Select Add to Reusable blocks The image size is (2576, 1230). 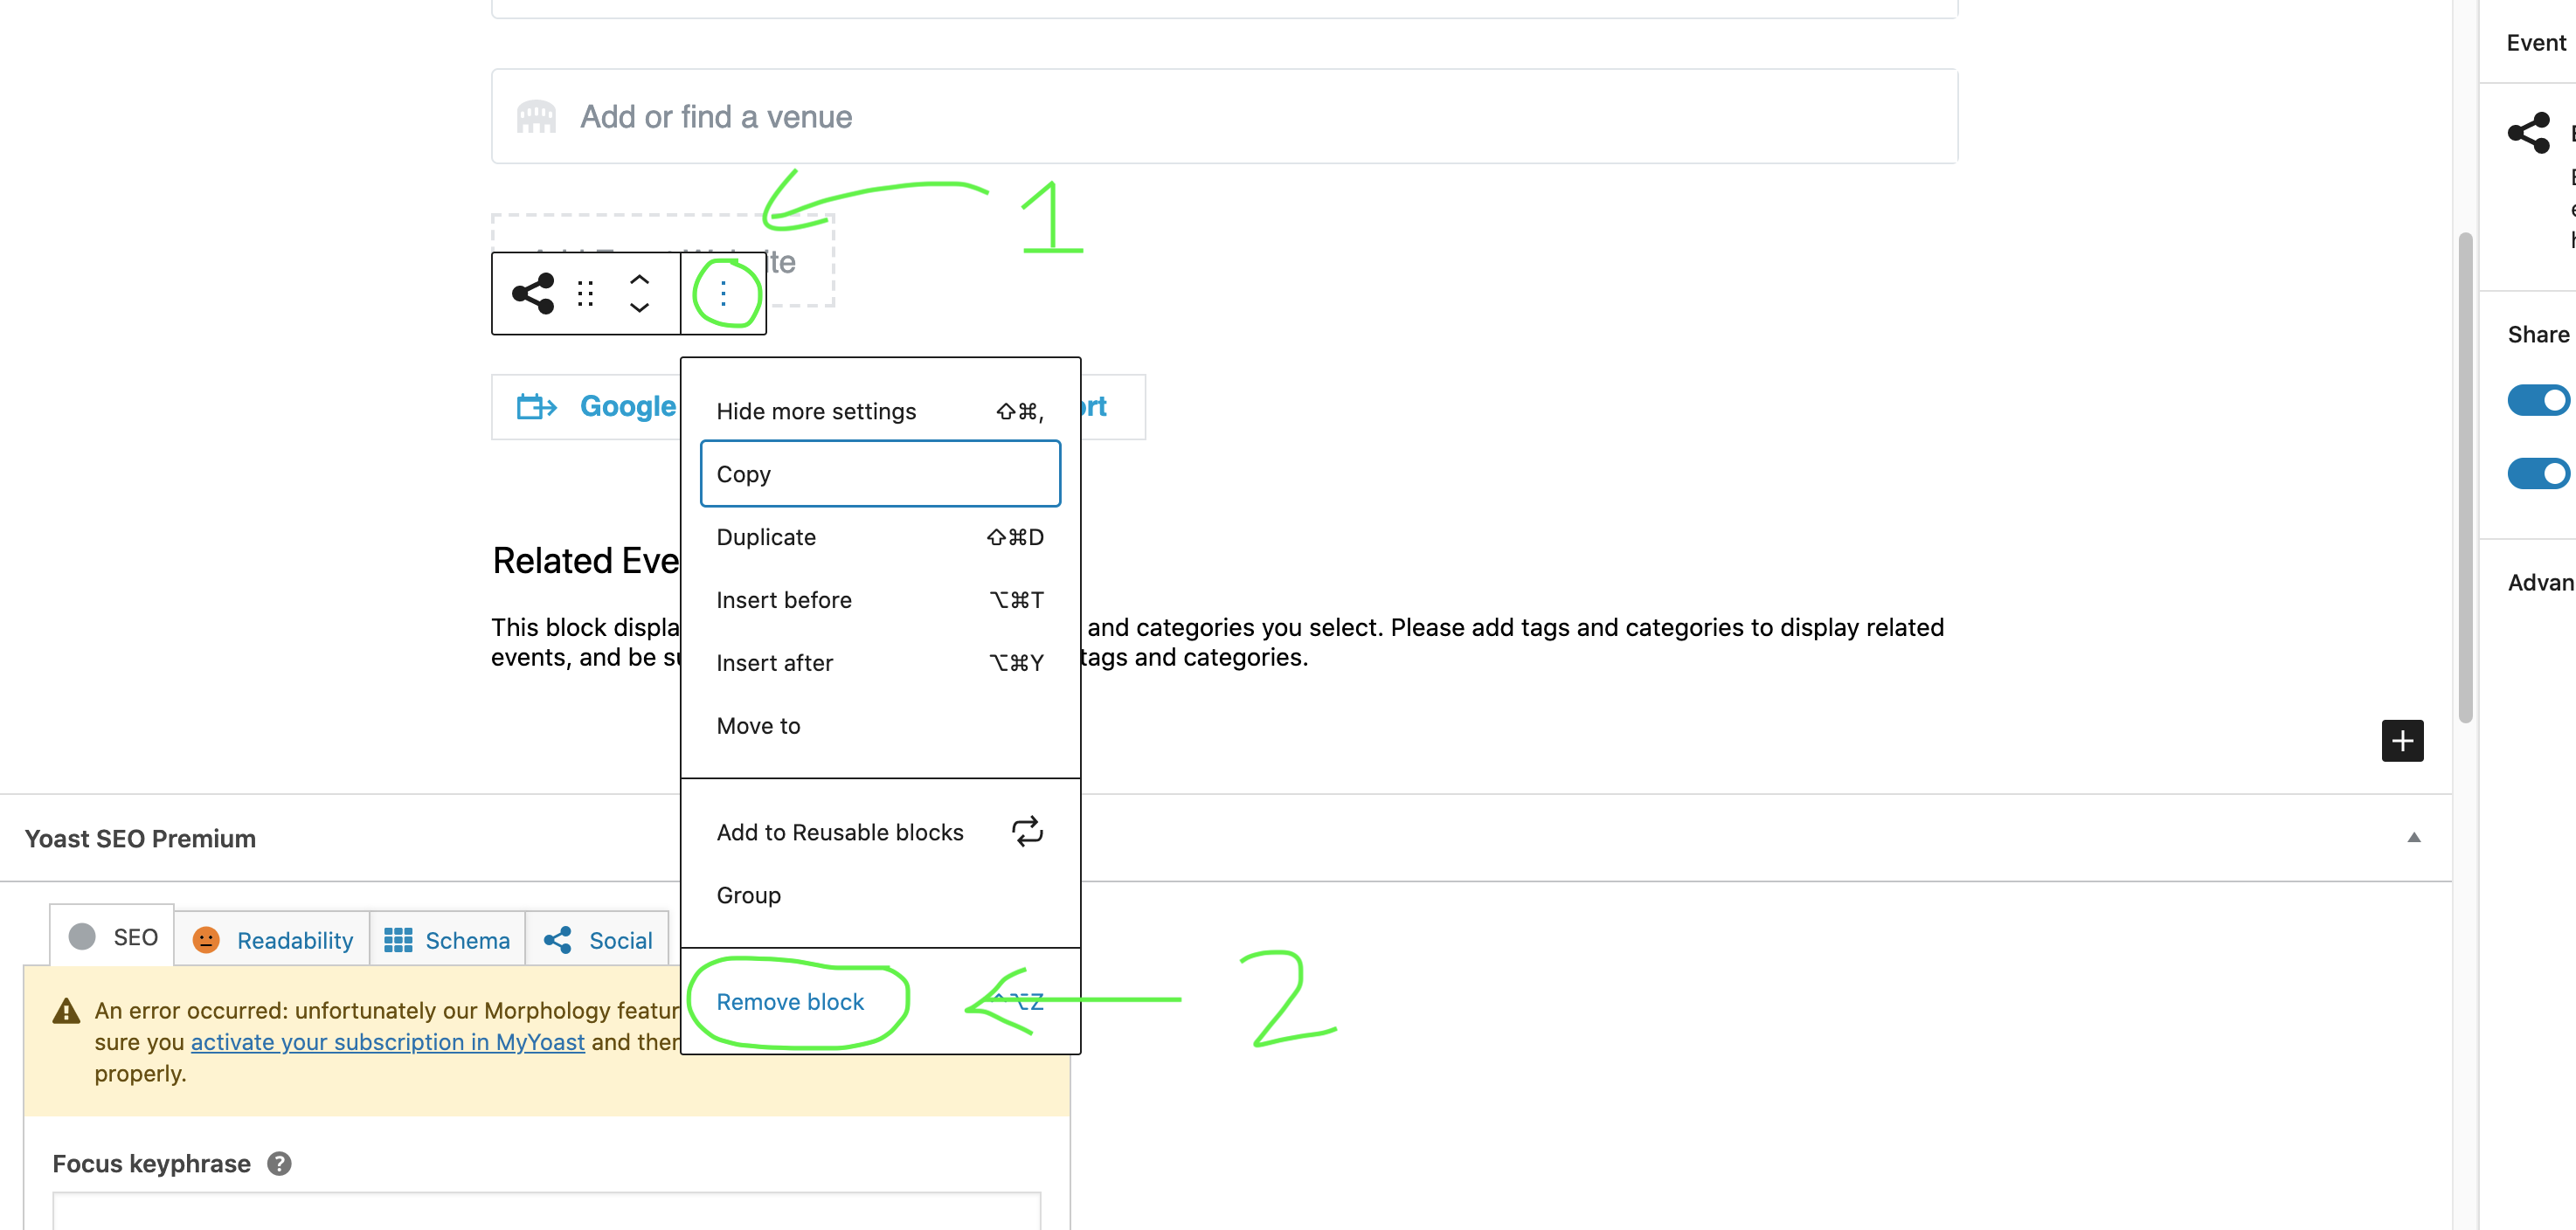tap(840, 832)
